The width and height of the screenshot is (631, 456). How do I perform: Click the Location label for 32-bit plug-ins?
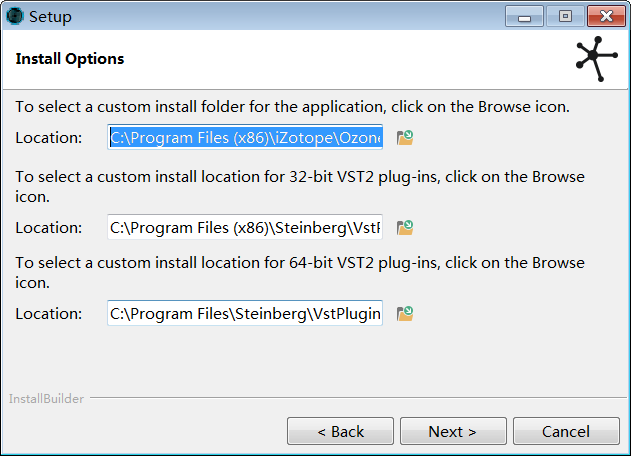coord(49,228)
